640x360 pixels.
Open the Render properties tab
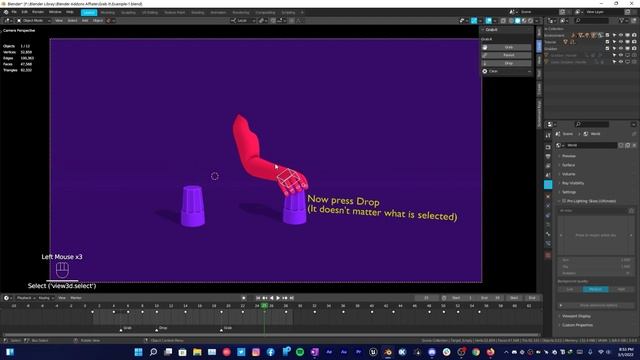click(x=548, y=147)
